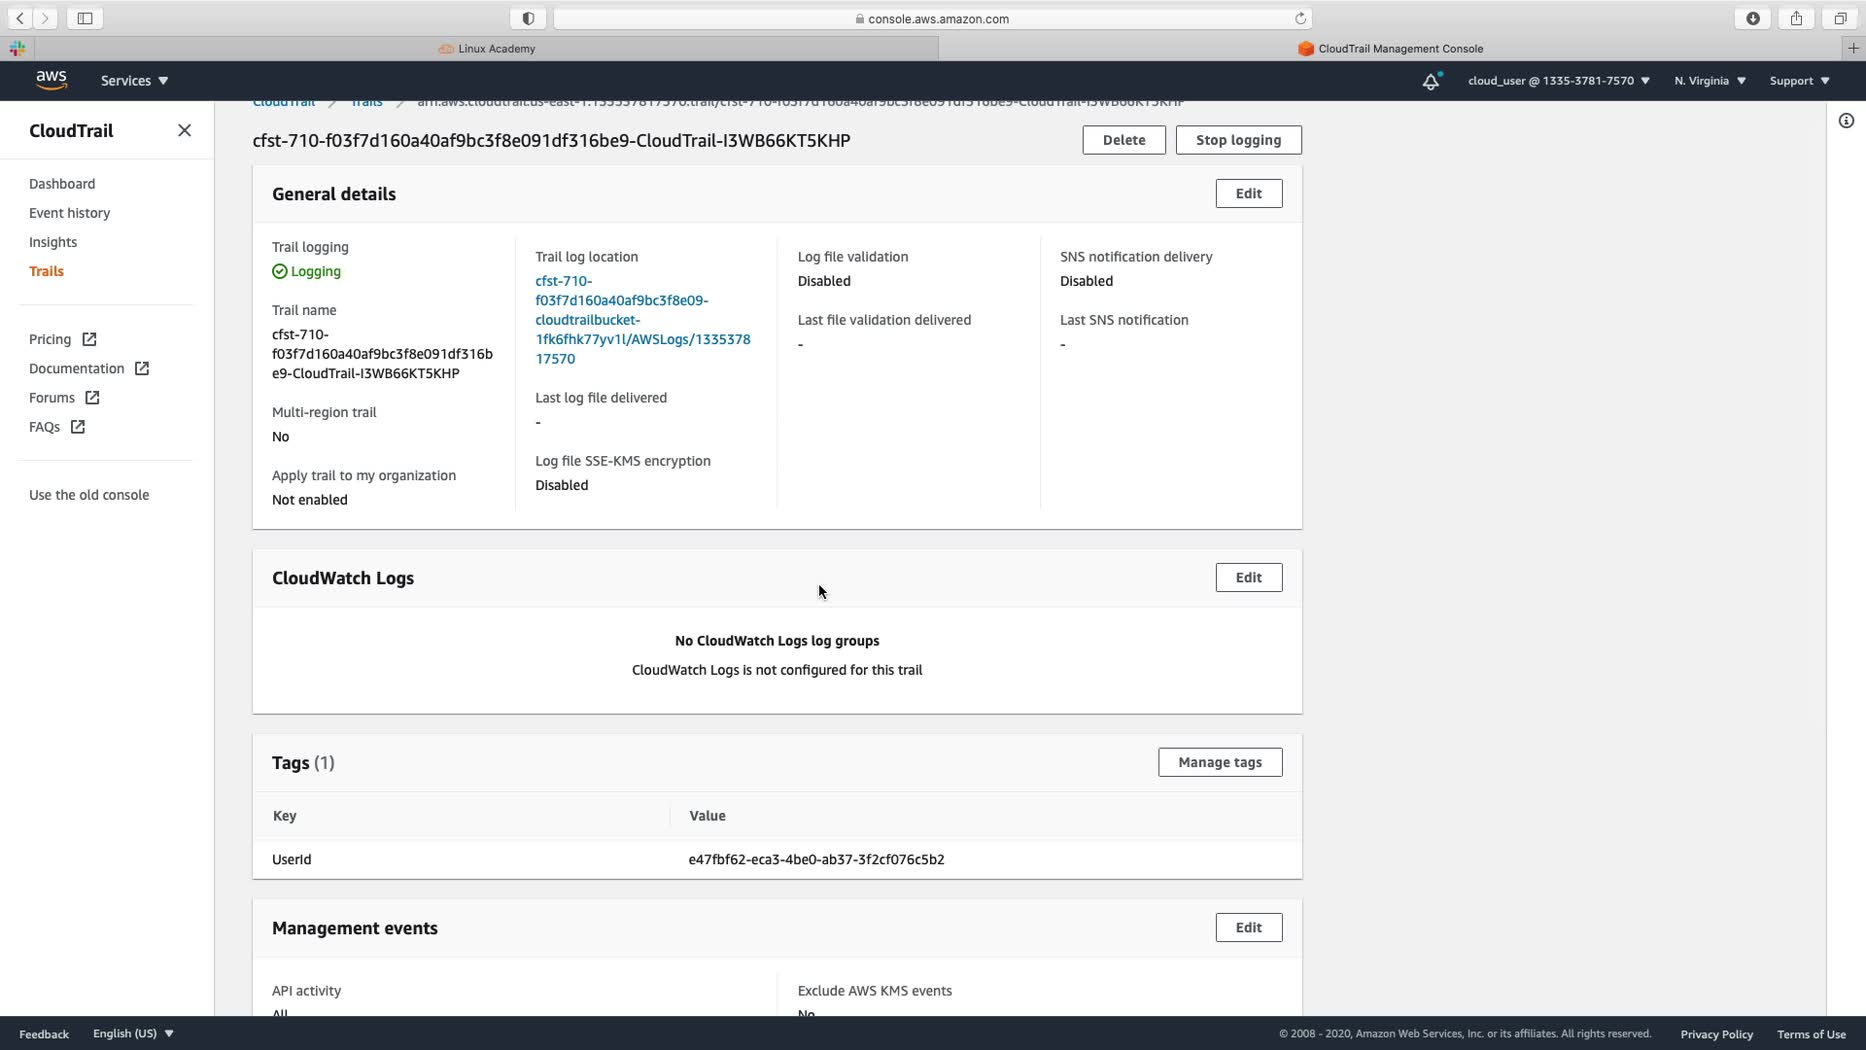Click the Log file validation Disabled value
The image size is (1866, 1050).
pyautogui.click(x=824, y=281)
